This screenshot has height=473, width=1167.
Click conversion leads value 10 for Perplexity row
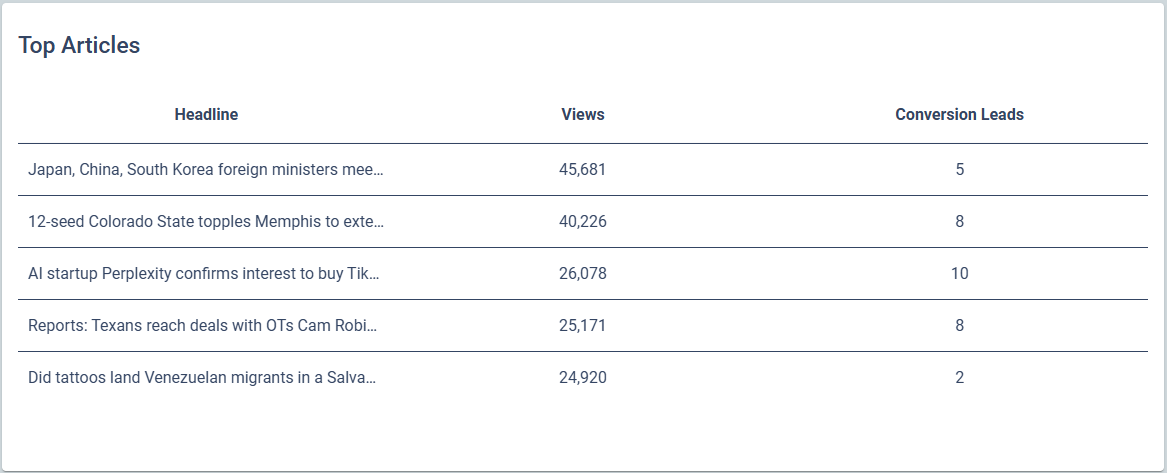click(x=959, y=274)
